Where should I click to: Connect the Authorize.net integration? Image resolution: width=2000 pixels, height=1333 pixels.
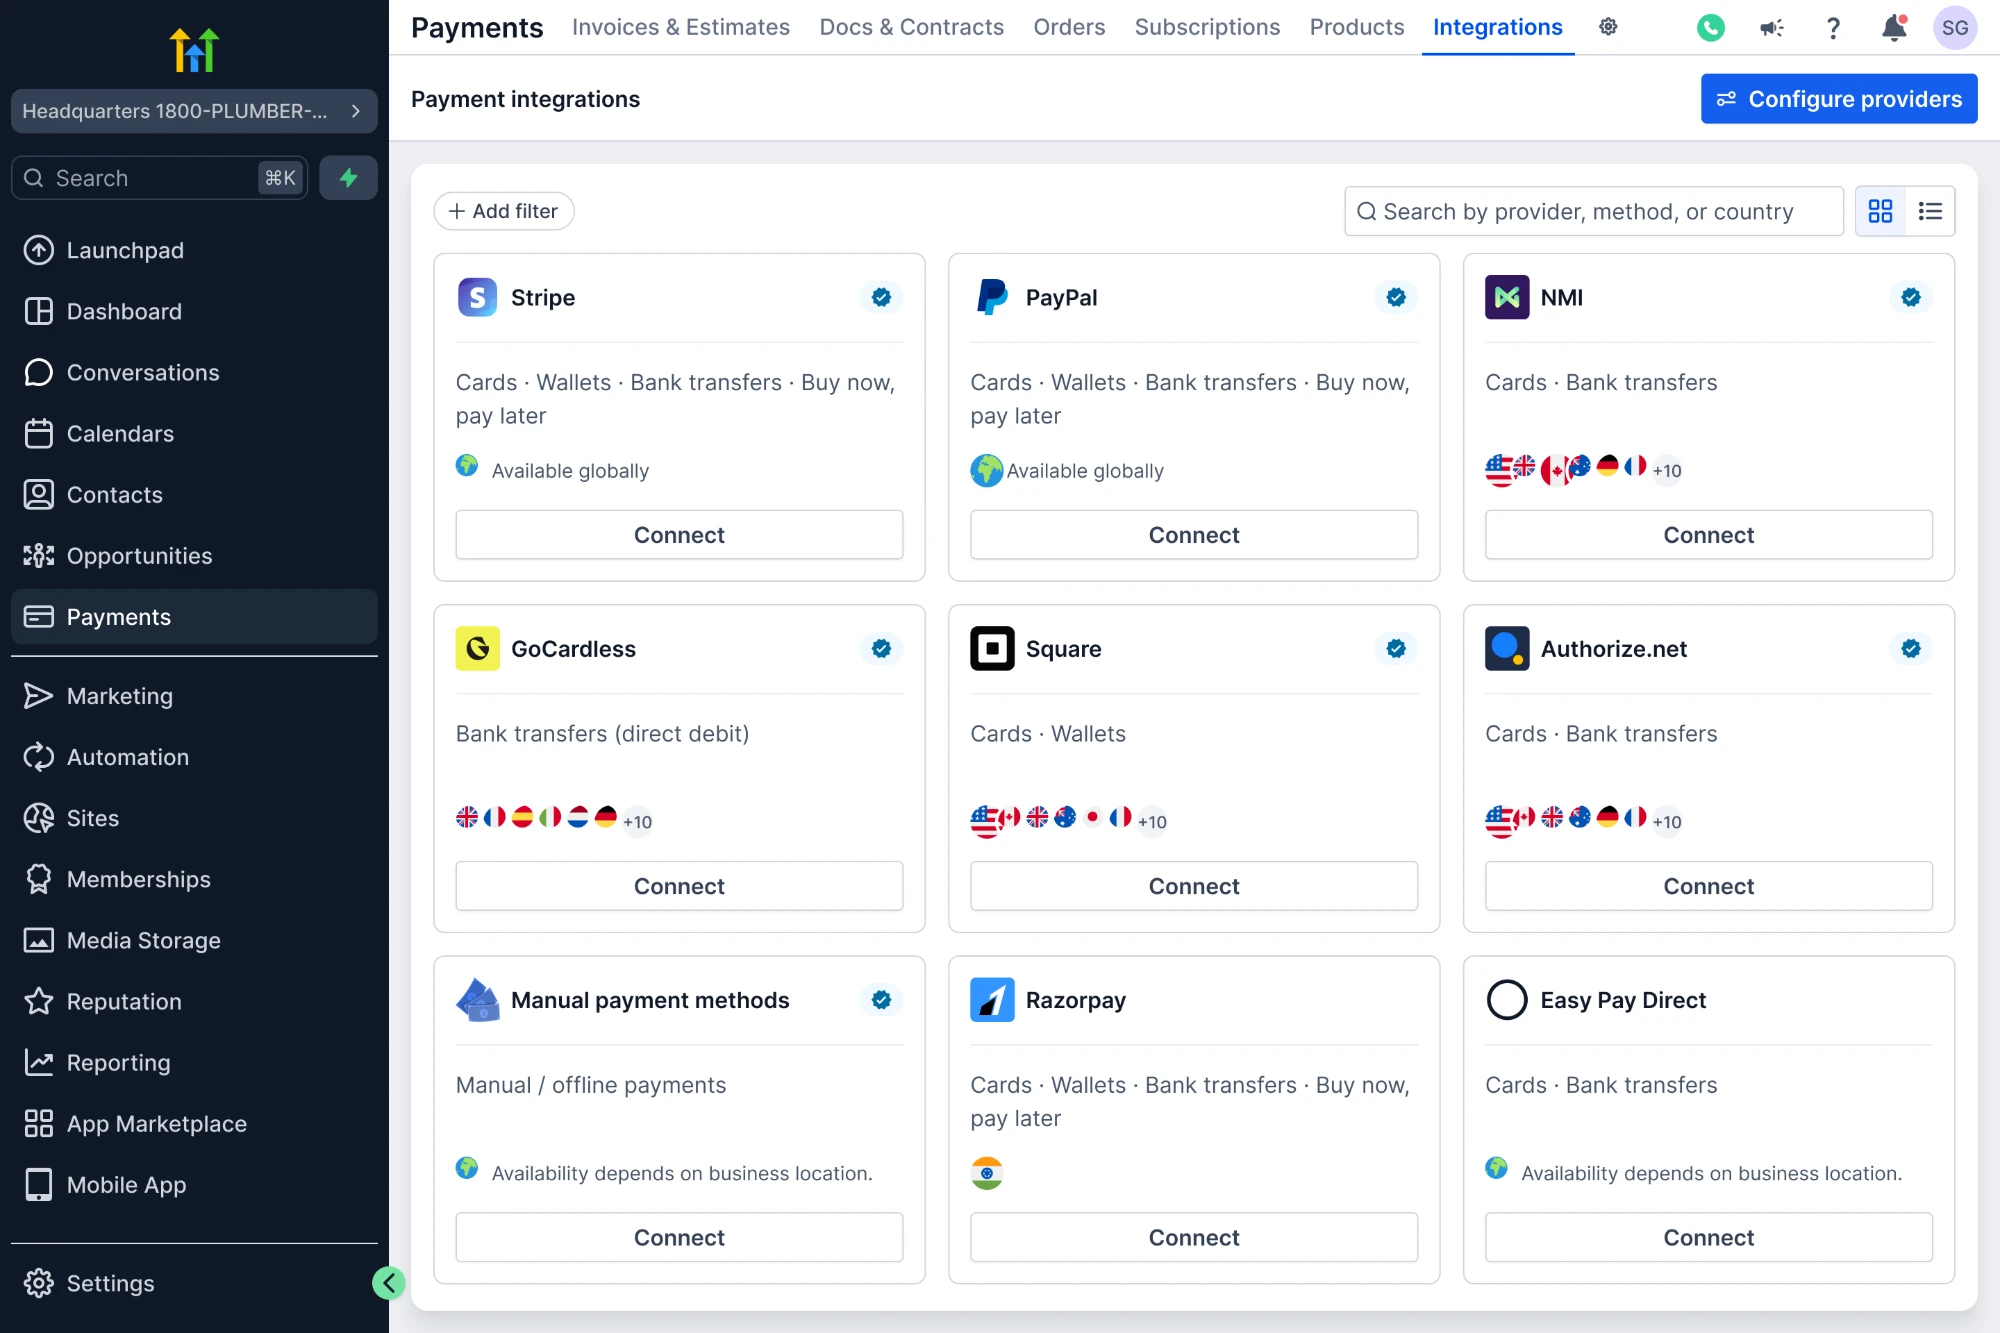[x=1708, y=886]
